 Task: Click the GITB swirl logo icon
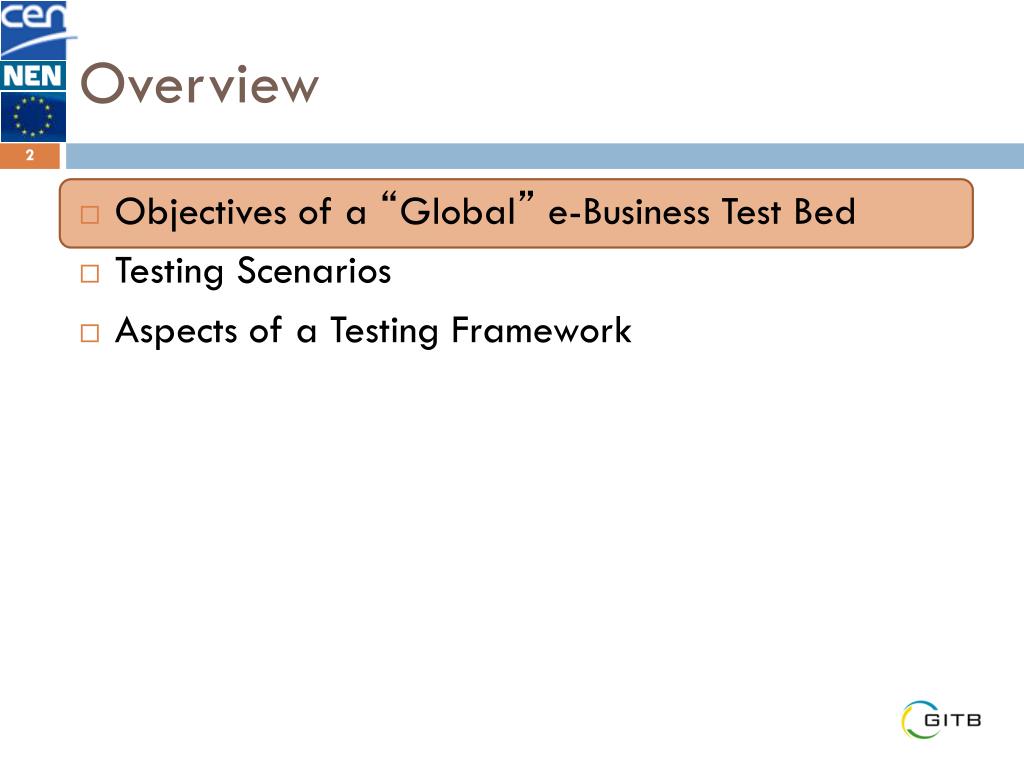tap(913, 719)
